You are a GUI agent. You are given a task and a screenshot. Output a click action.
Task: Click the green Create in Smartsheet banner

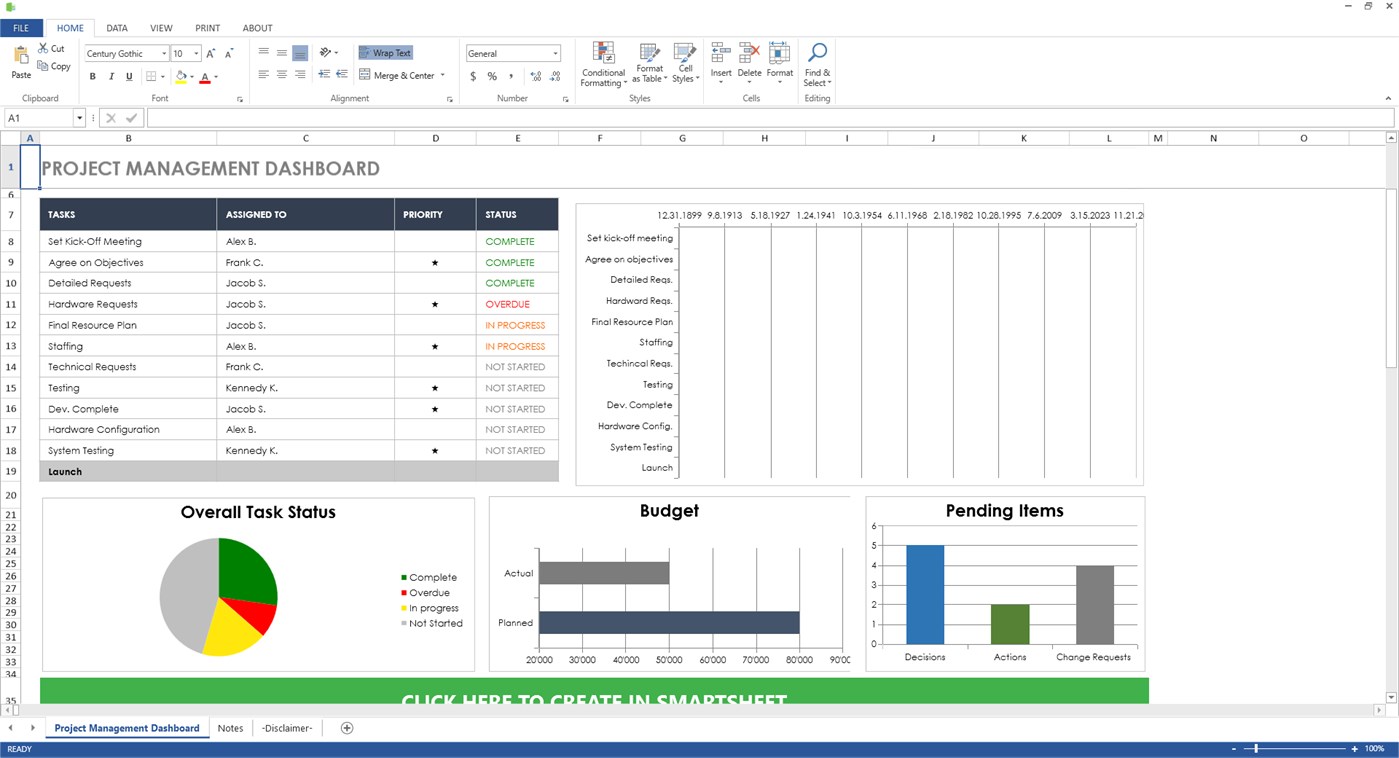tap(594, 693)
